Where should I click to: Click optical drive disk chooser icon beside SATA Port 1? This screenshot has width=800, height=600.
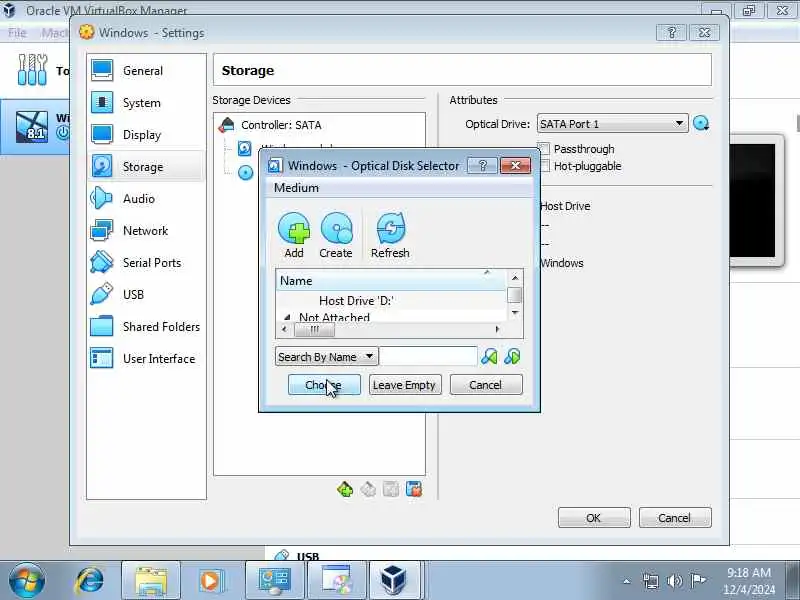click(x=701, y=123)
